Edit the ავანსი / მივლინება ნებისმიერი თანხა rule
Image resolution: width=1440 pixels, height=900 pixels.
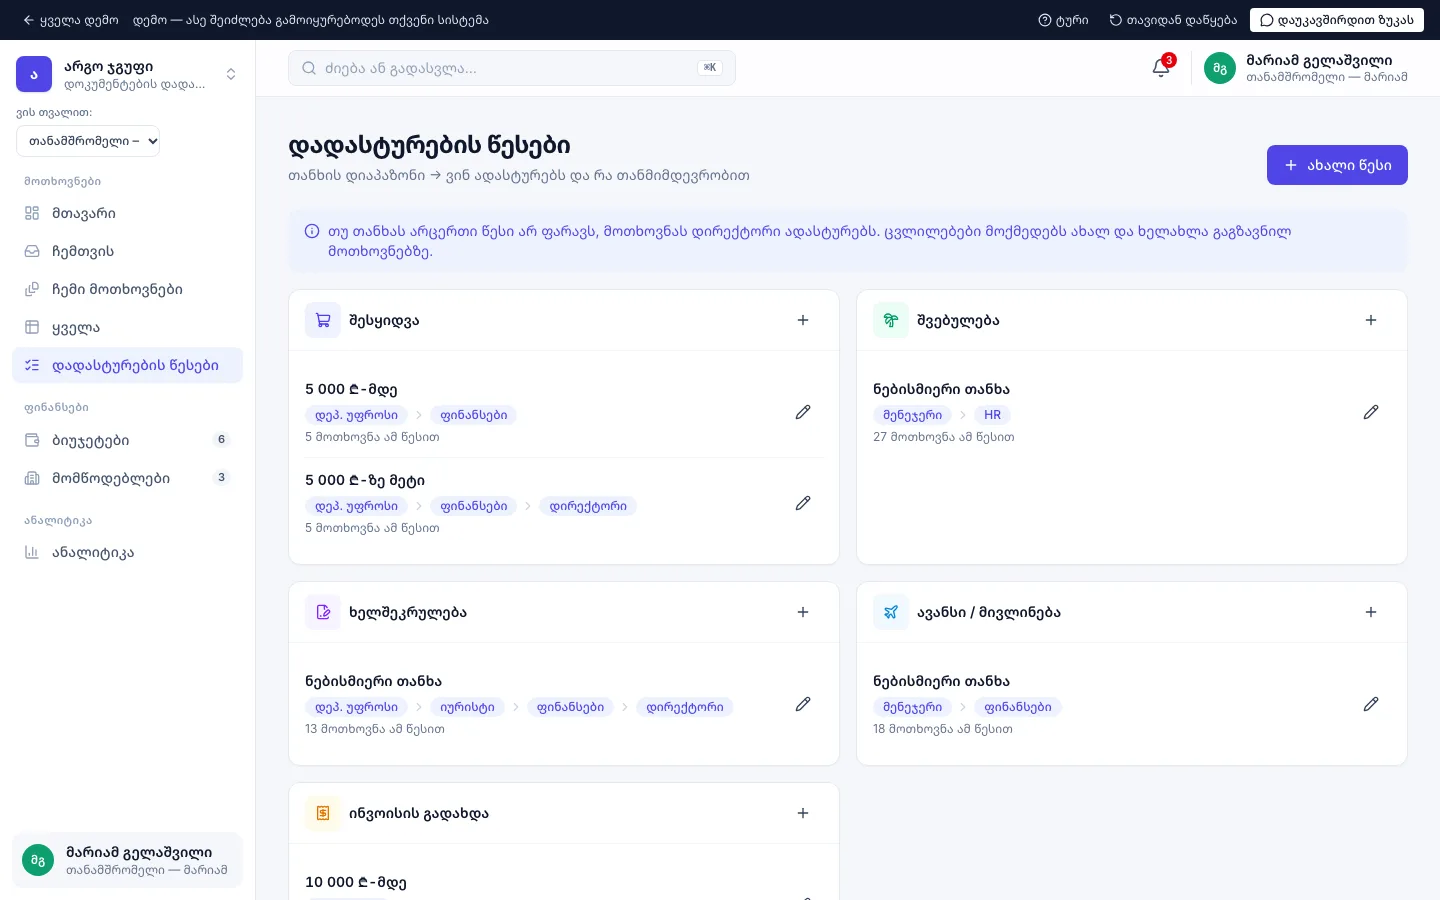[x=1371, y=704]
